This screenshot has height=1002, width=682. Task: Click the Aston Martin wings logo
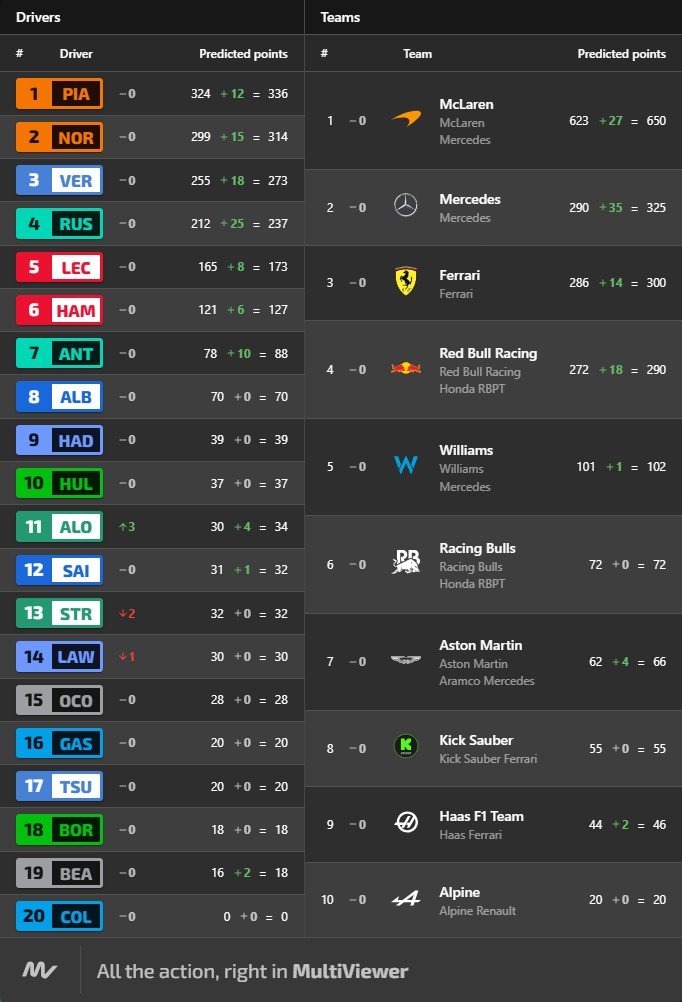pos(405,661)
